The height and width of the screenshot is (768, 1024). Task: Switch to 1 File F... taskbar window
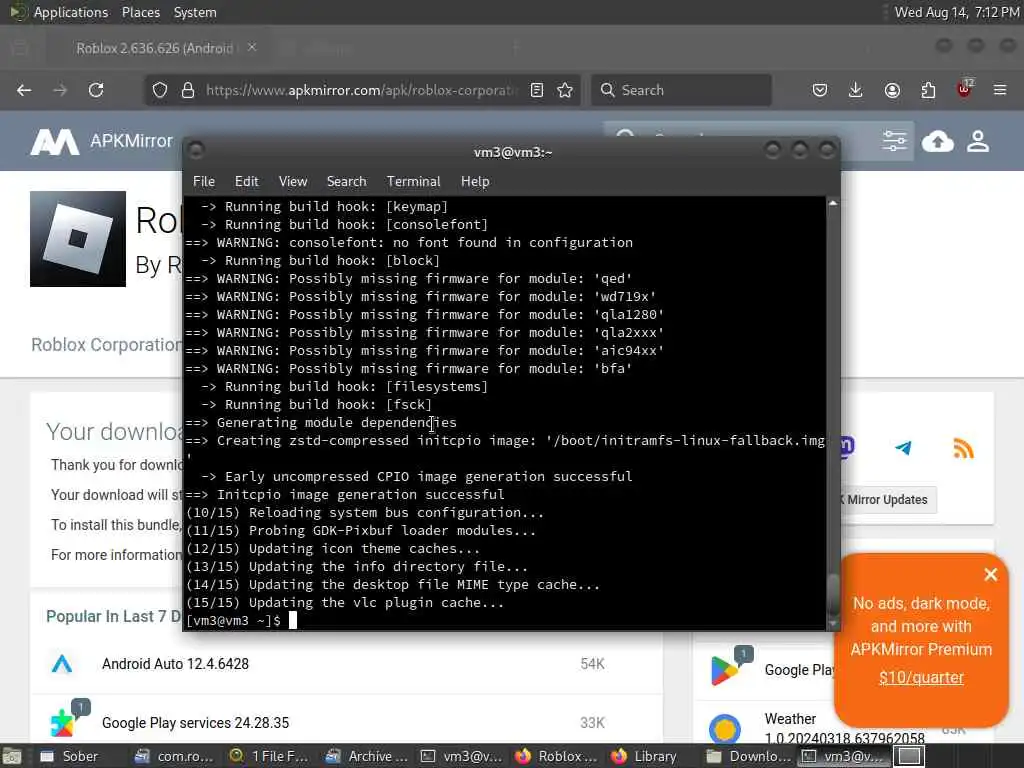coord(269,756)
